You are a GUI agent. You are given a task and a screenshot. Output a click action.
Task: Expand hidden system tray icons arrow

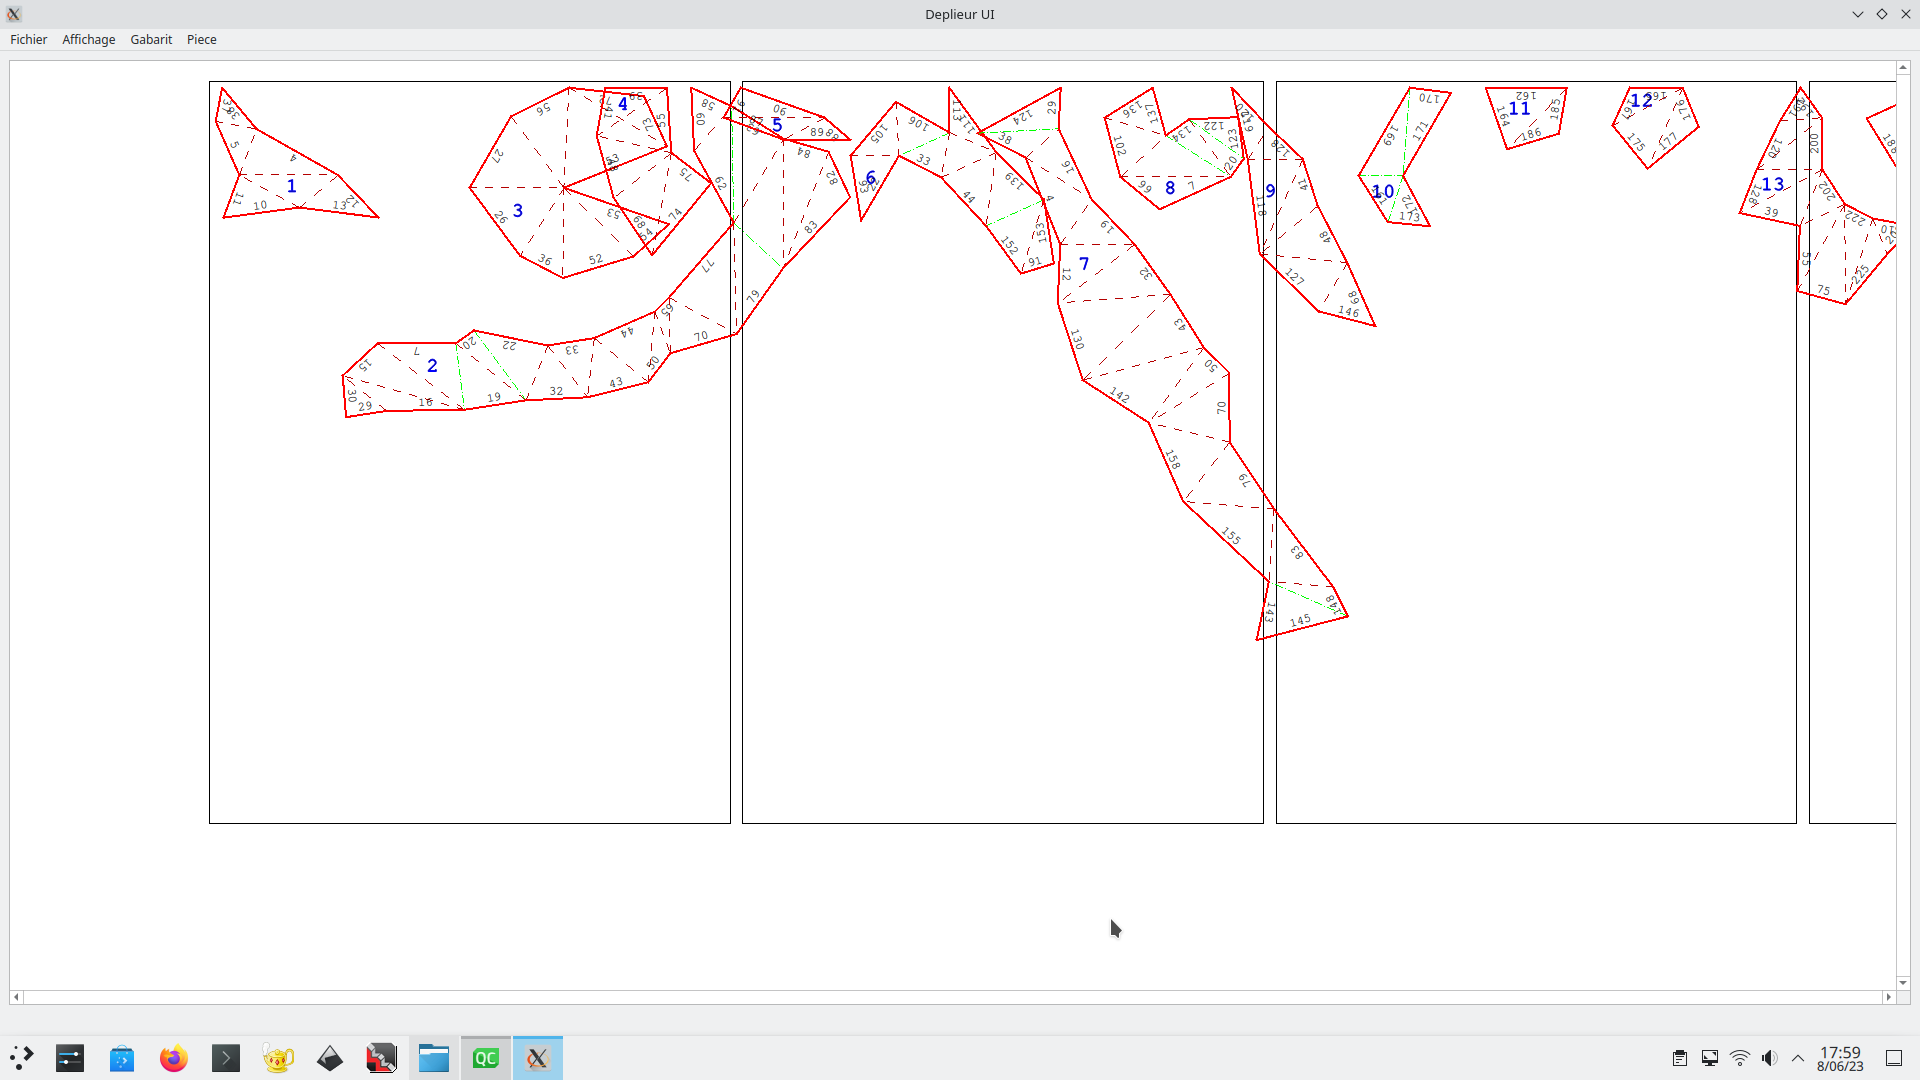(1798, 1058)
